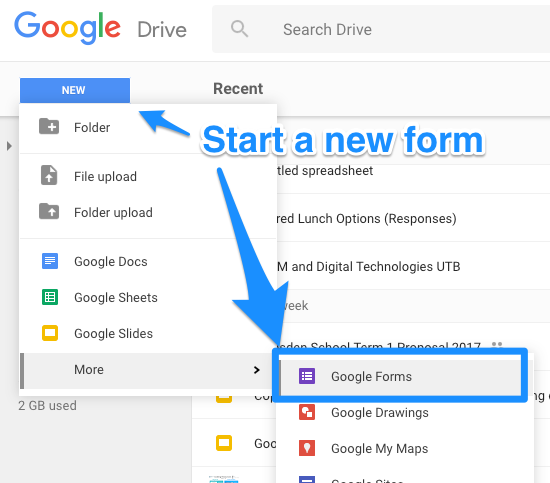The image size is (550, 483).
Task: Choose Folder from the New menu
Action: tap(148, 128)
